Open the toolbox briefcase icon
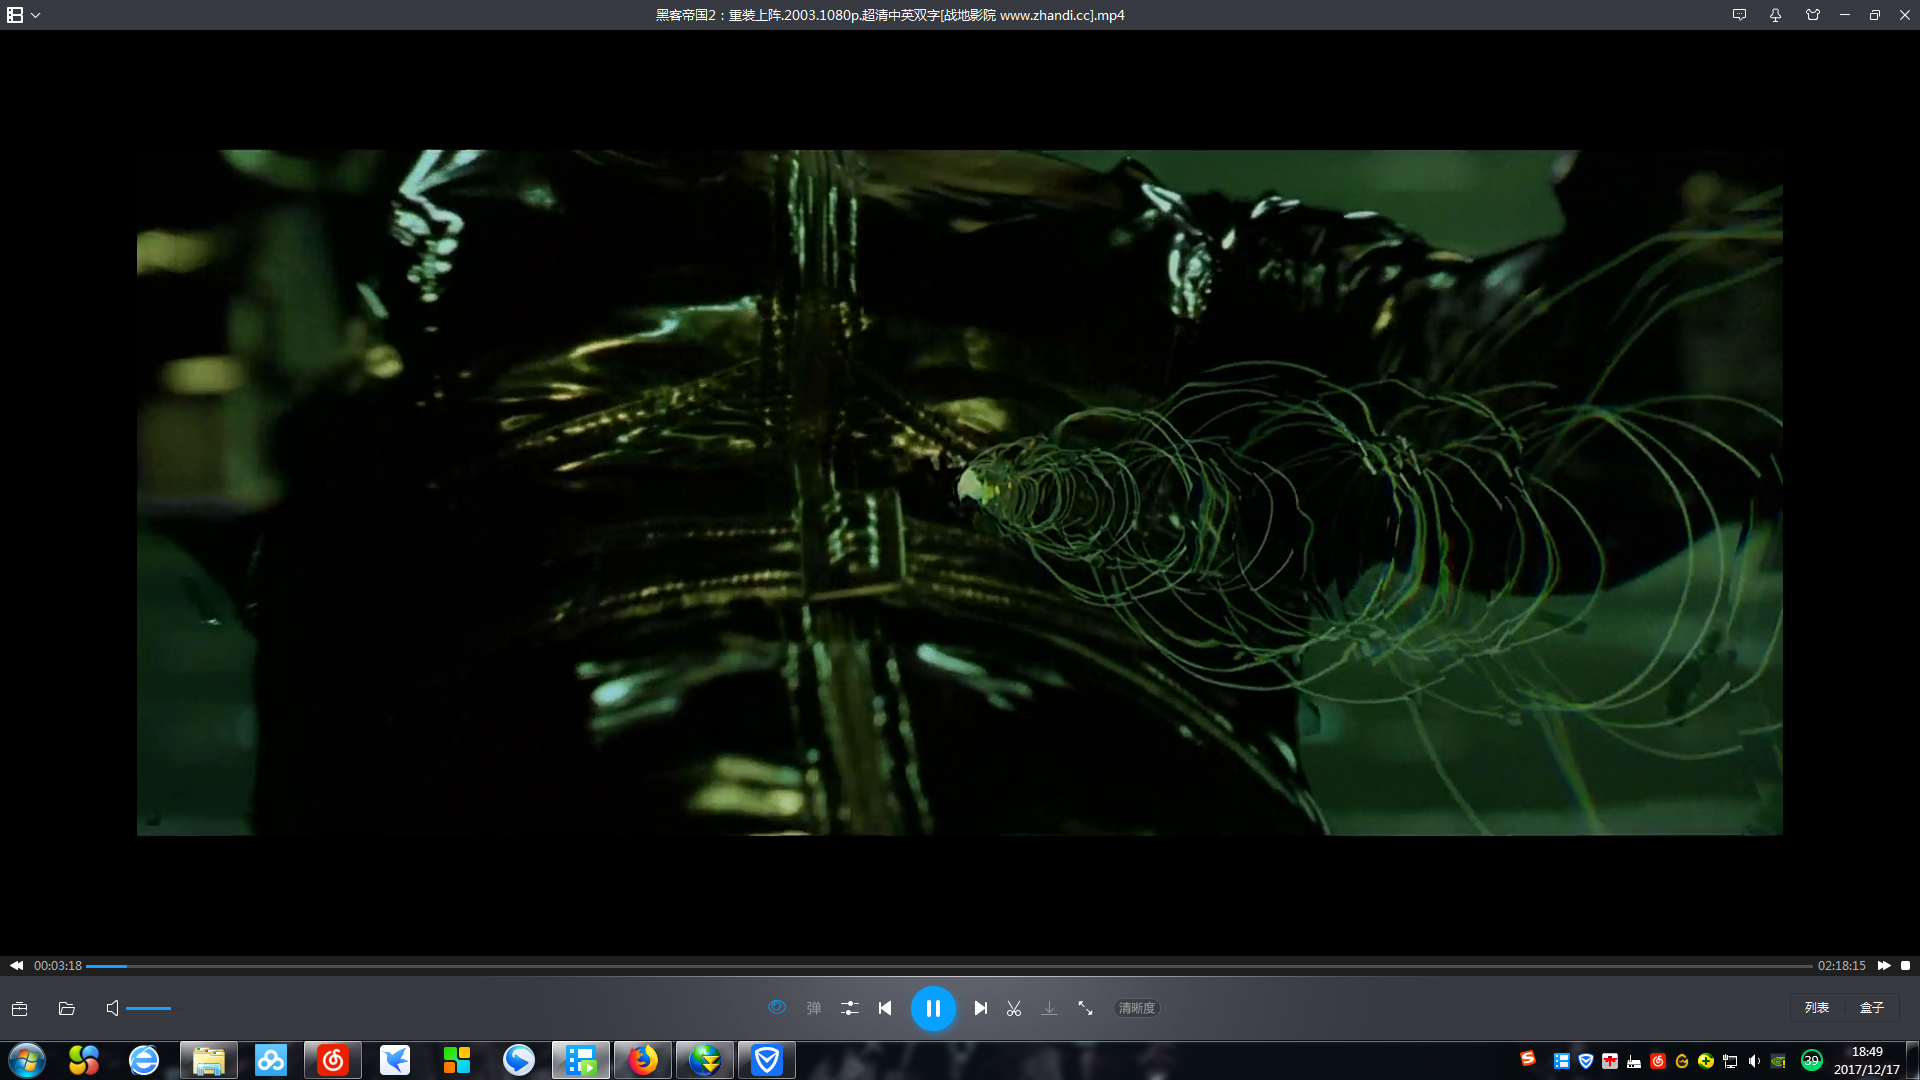Viewport: 1920px width, 1080px height. pyautogui.click(x=20, y=1008)
